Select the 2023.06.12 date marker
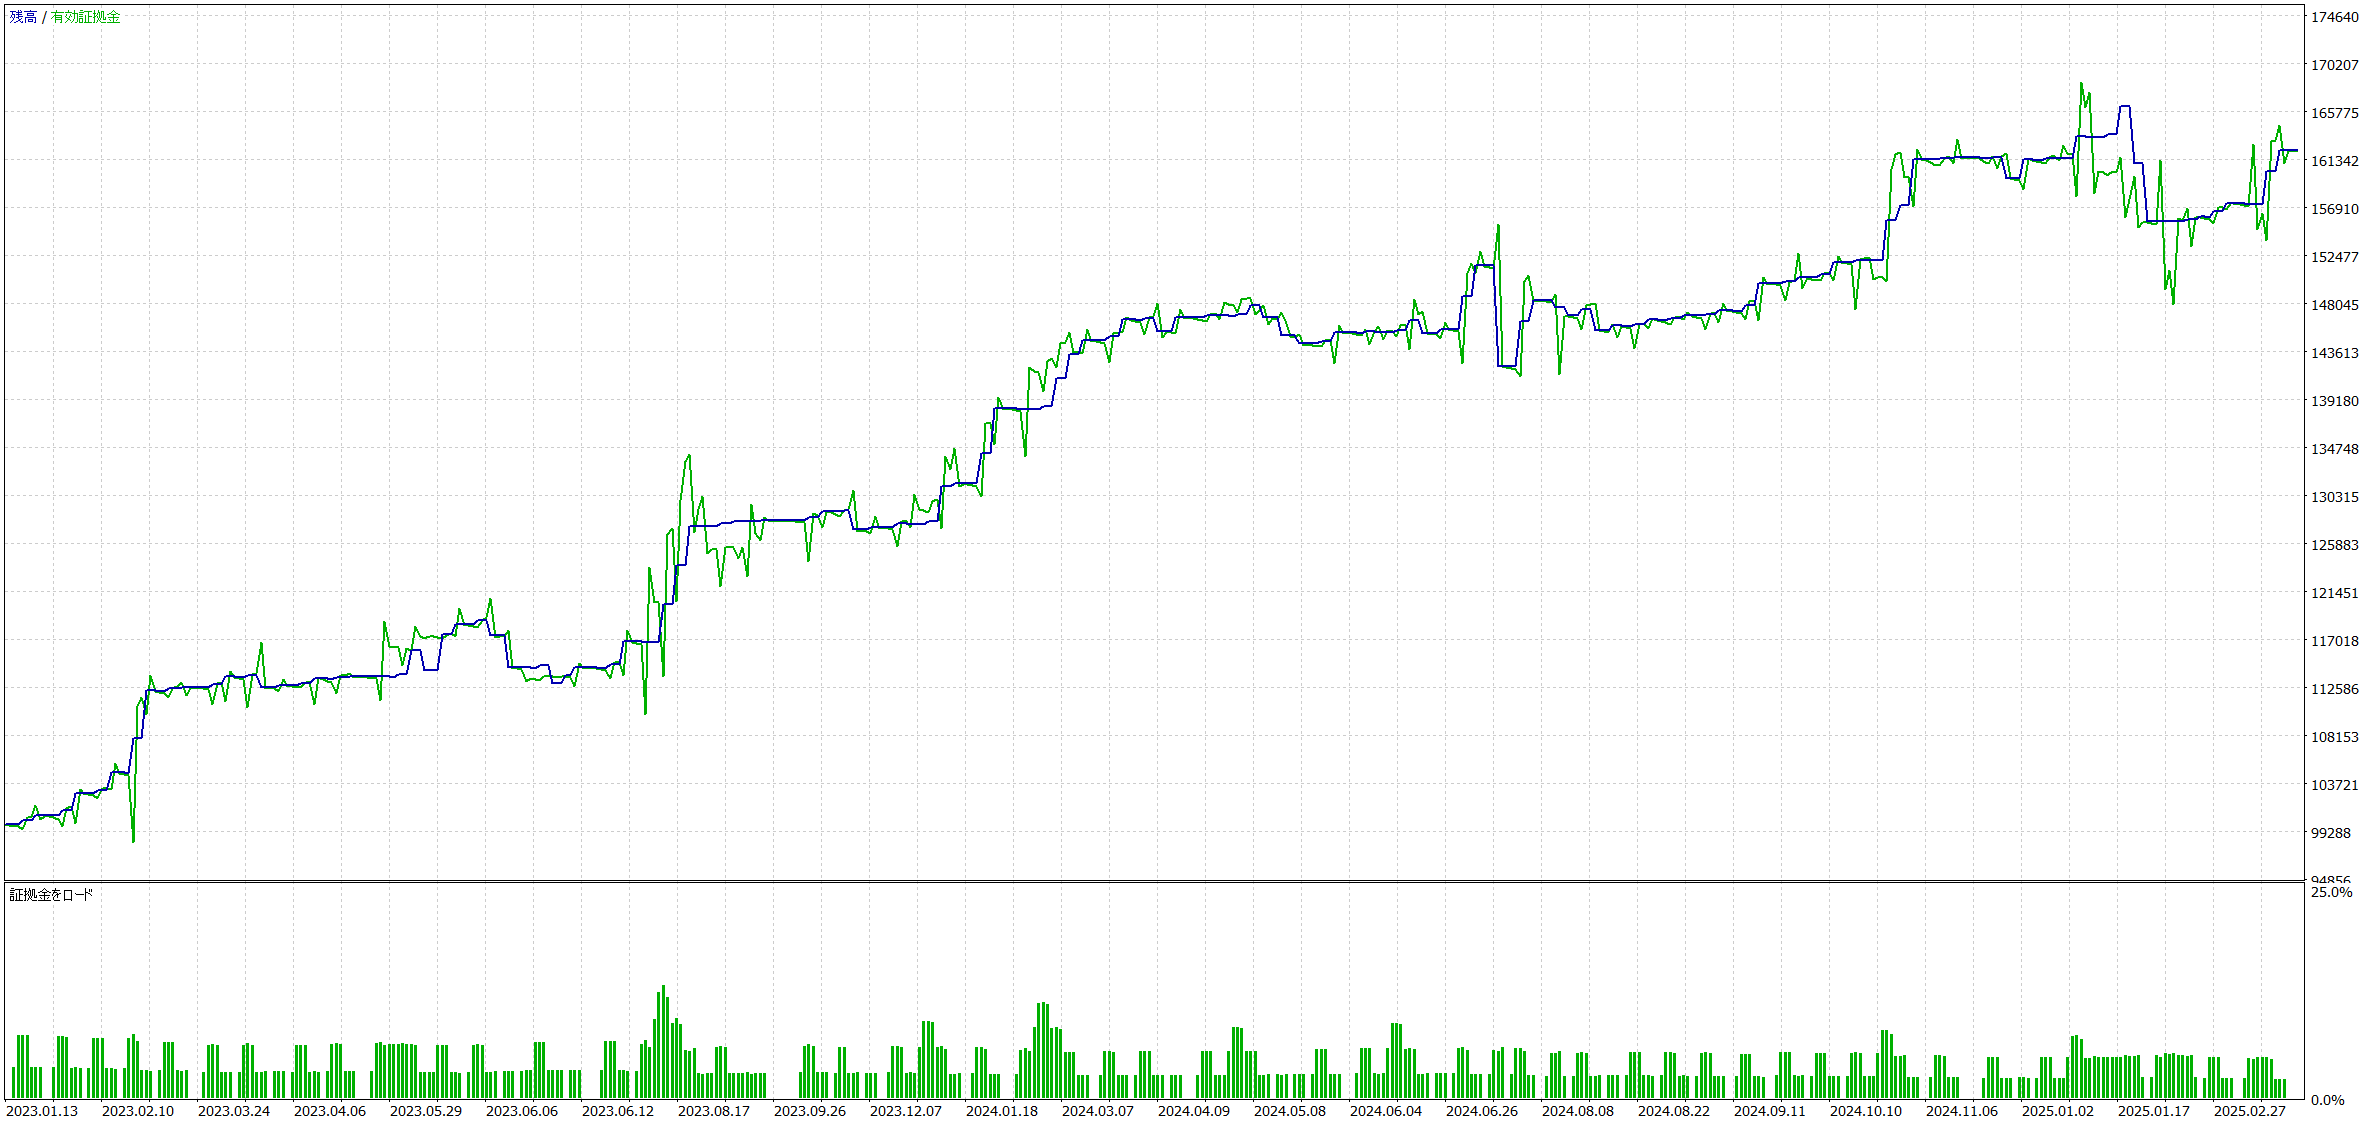 tap(618, 1111)
